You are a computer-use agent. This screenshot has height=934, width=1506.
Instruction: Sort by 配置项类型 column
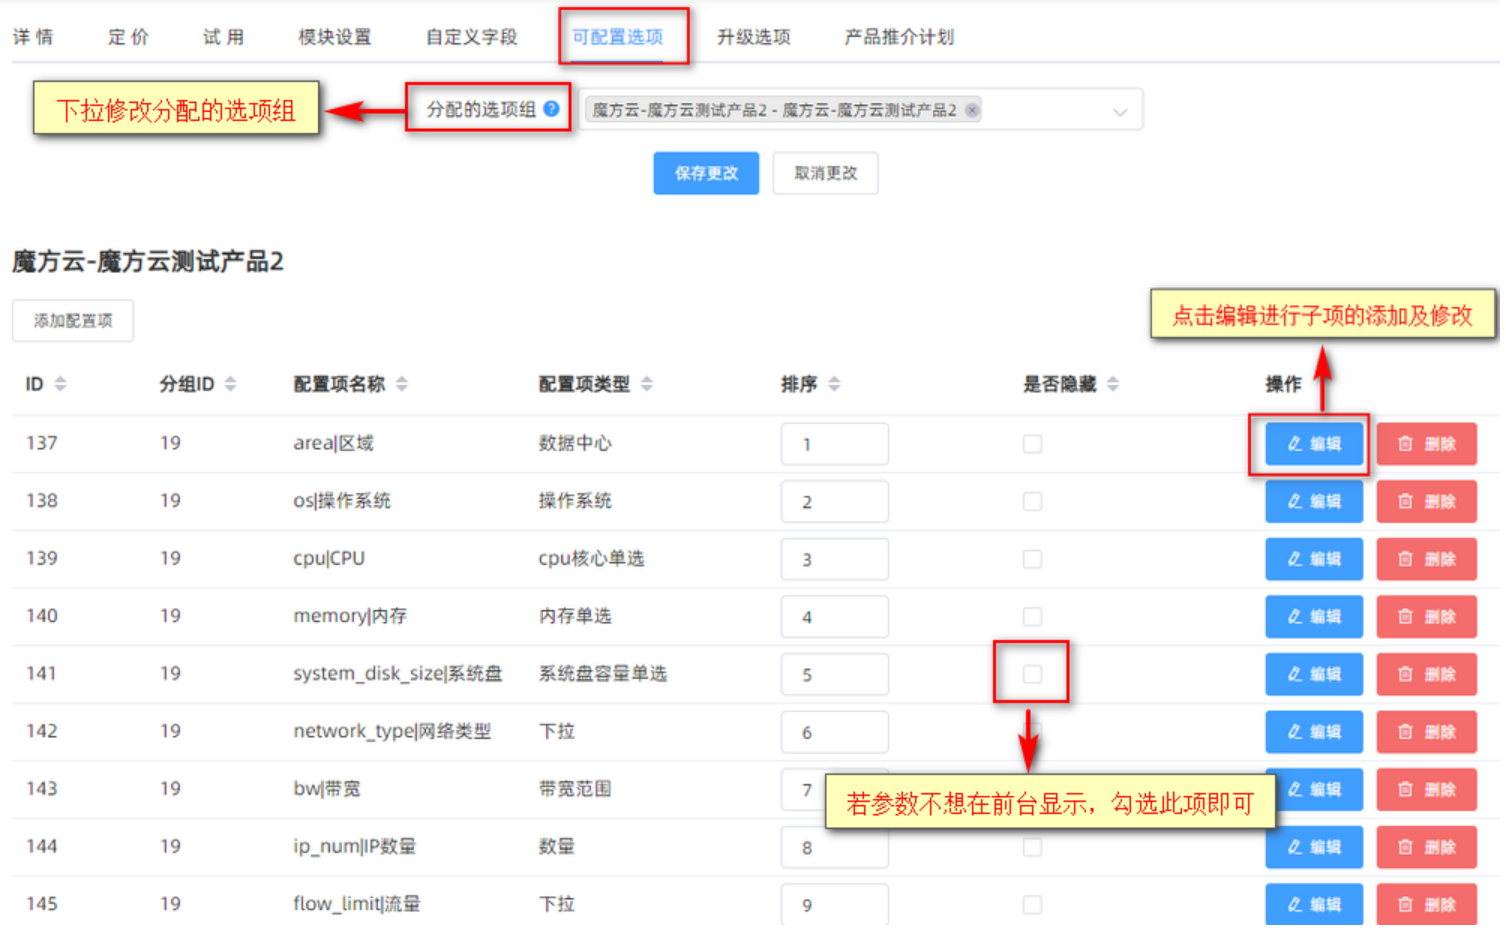pyautogui.click(x=646, y=384)
